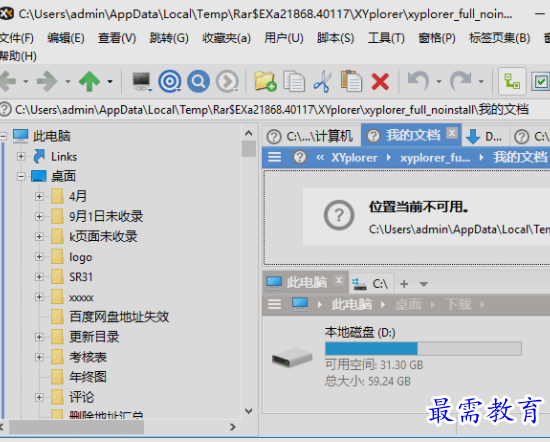Viewport: 550px width, 442px height.
Task: Click 桌面 breadcrumb in lower pane
Action: tap(408, 304)
